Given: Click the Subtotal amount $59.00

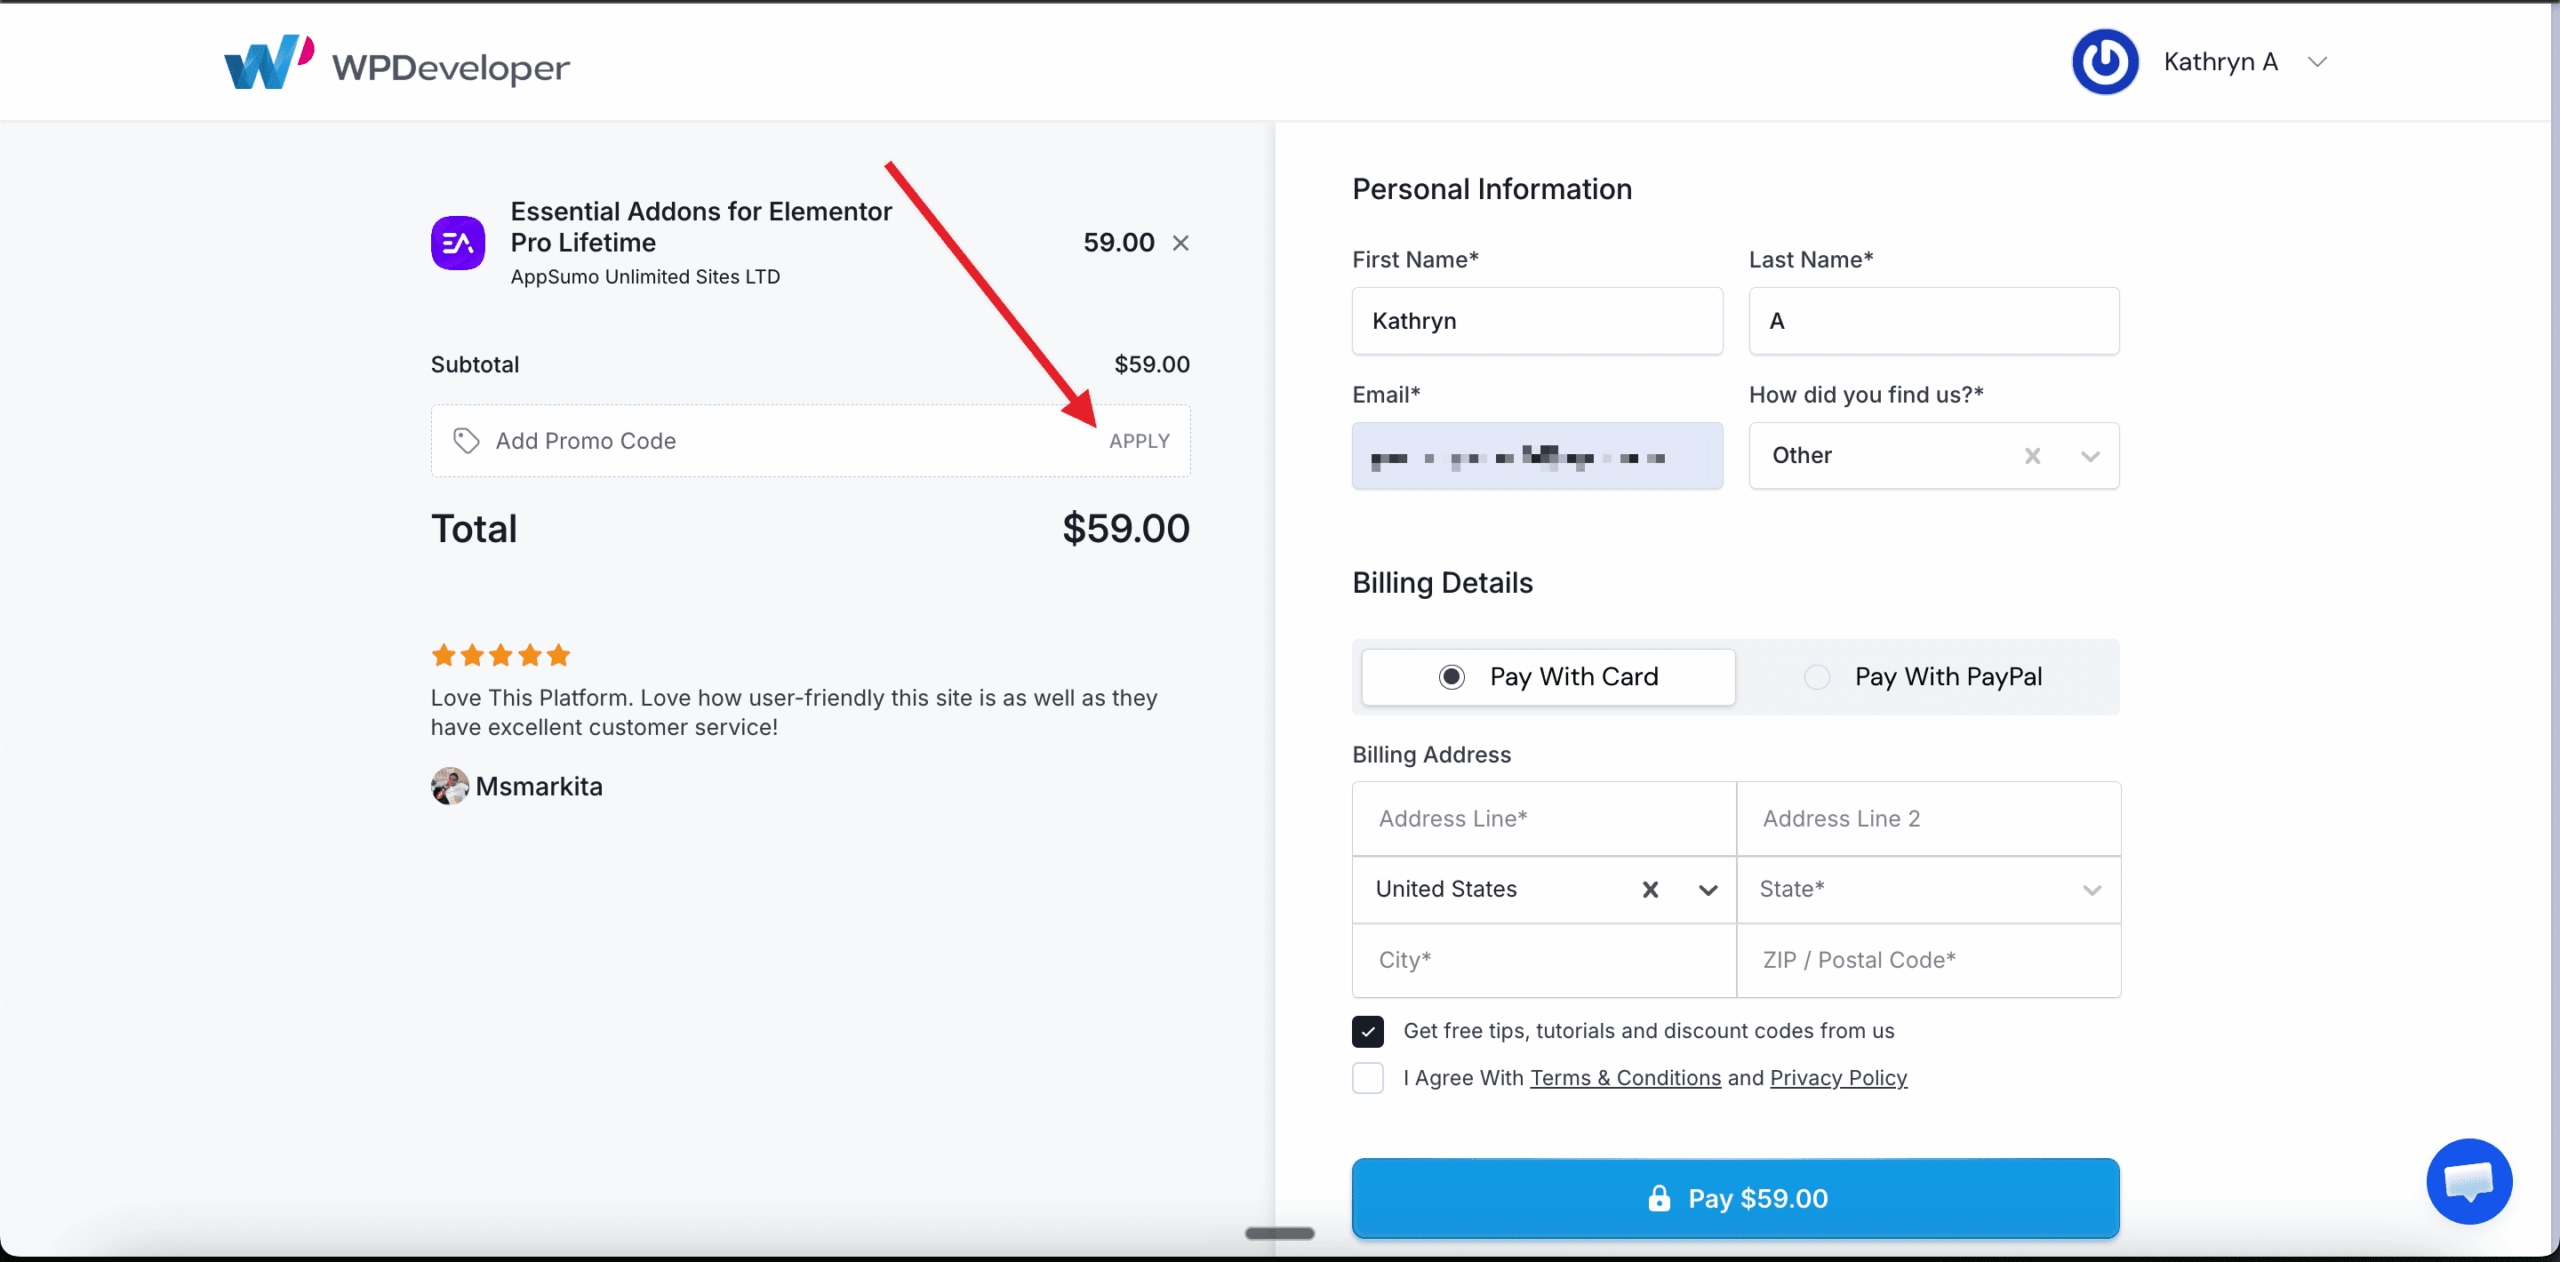Looking at the screenshot, I should coord(1152,365).
